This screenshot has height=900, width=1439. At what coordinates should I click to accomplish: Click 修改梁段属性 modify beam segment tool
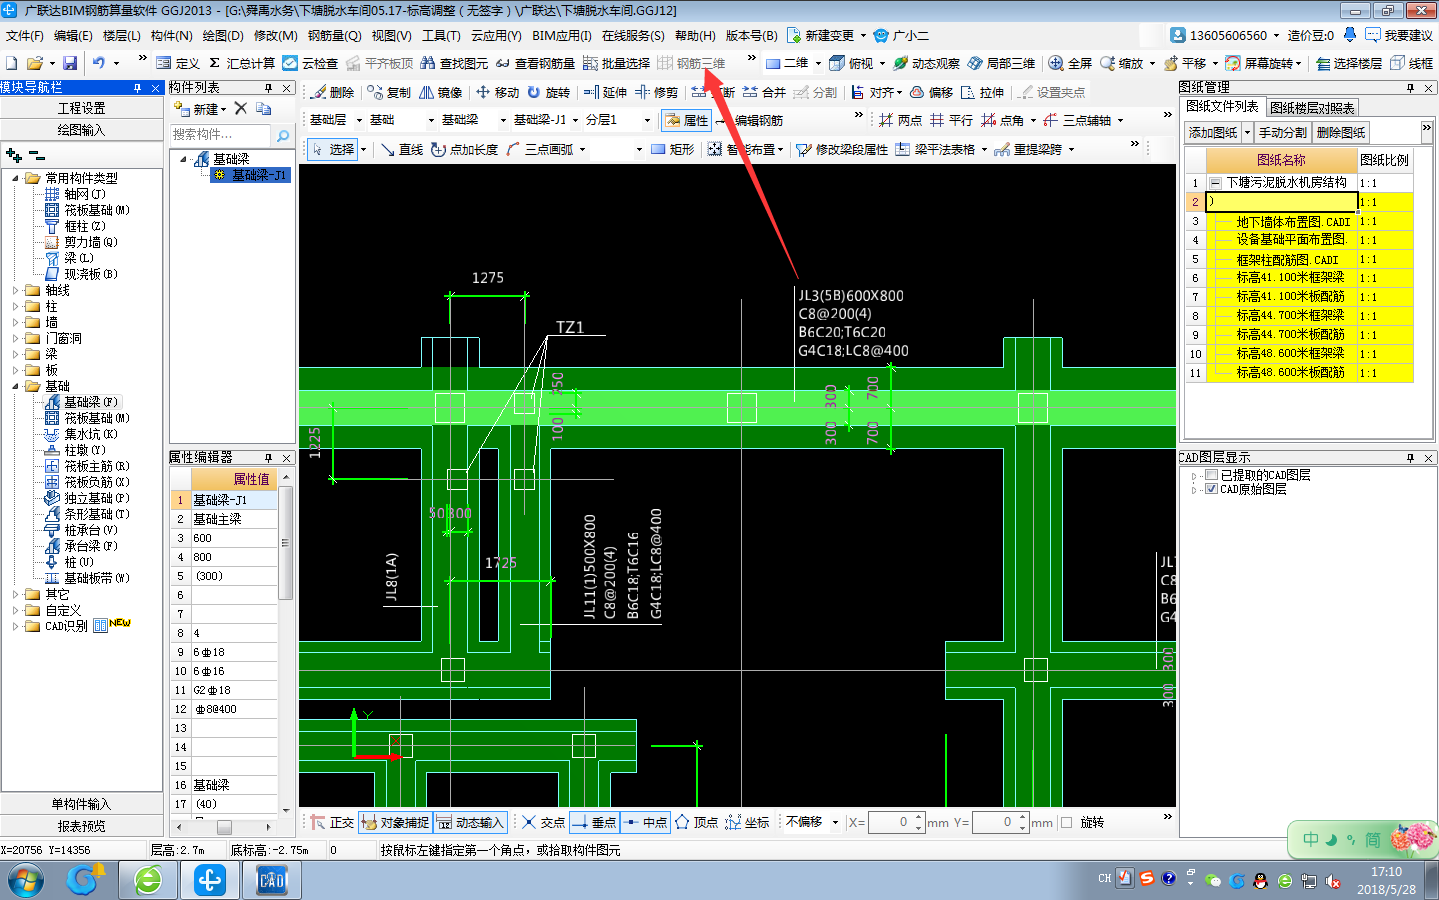[842, 149]
